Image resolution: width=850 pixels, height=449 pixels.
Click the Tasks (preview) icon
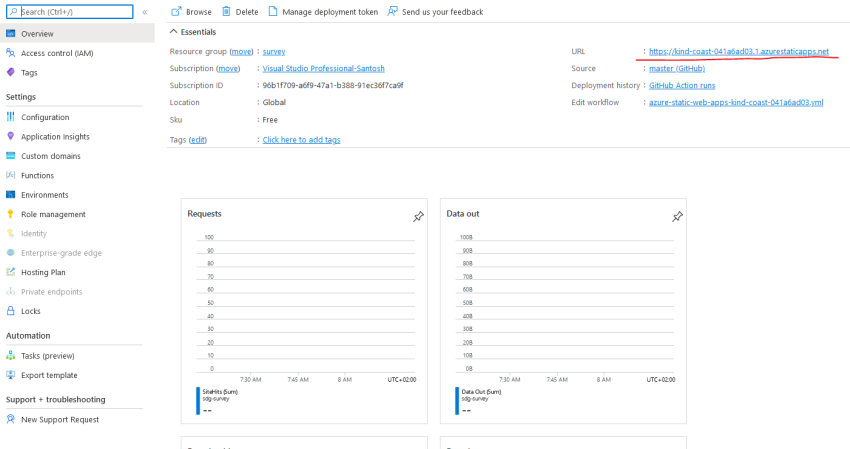coord(10,356)
